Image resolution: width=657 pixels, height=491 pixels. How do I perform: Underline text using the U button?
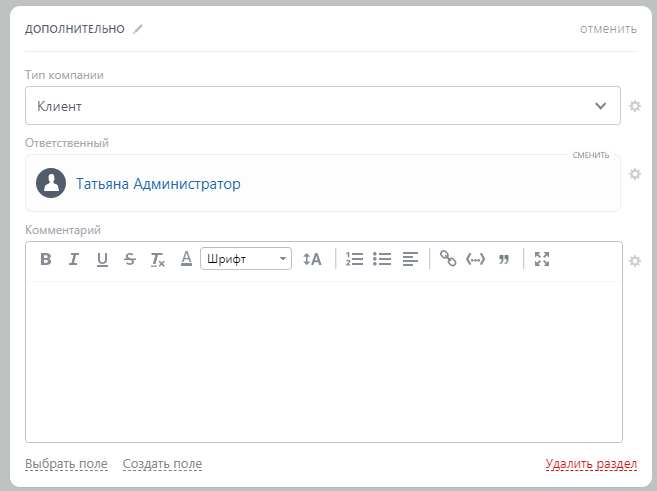102,259
